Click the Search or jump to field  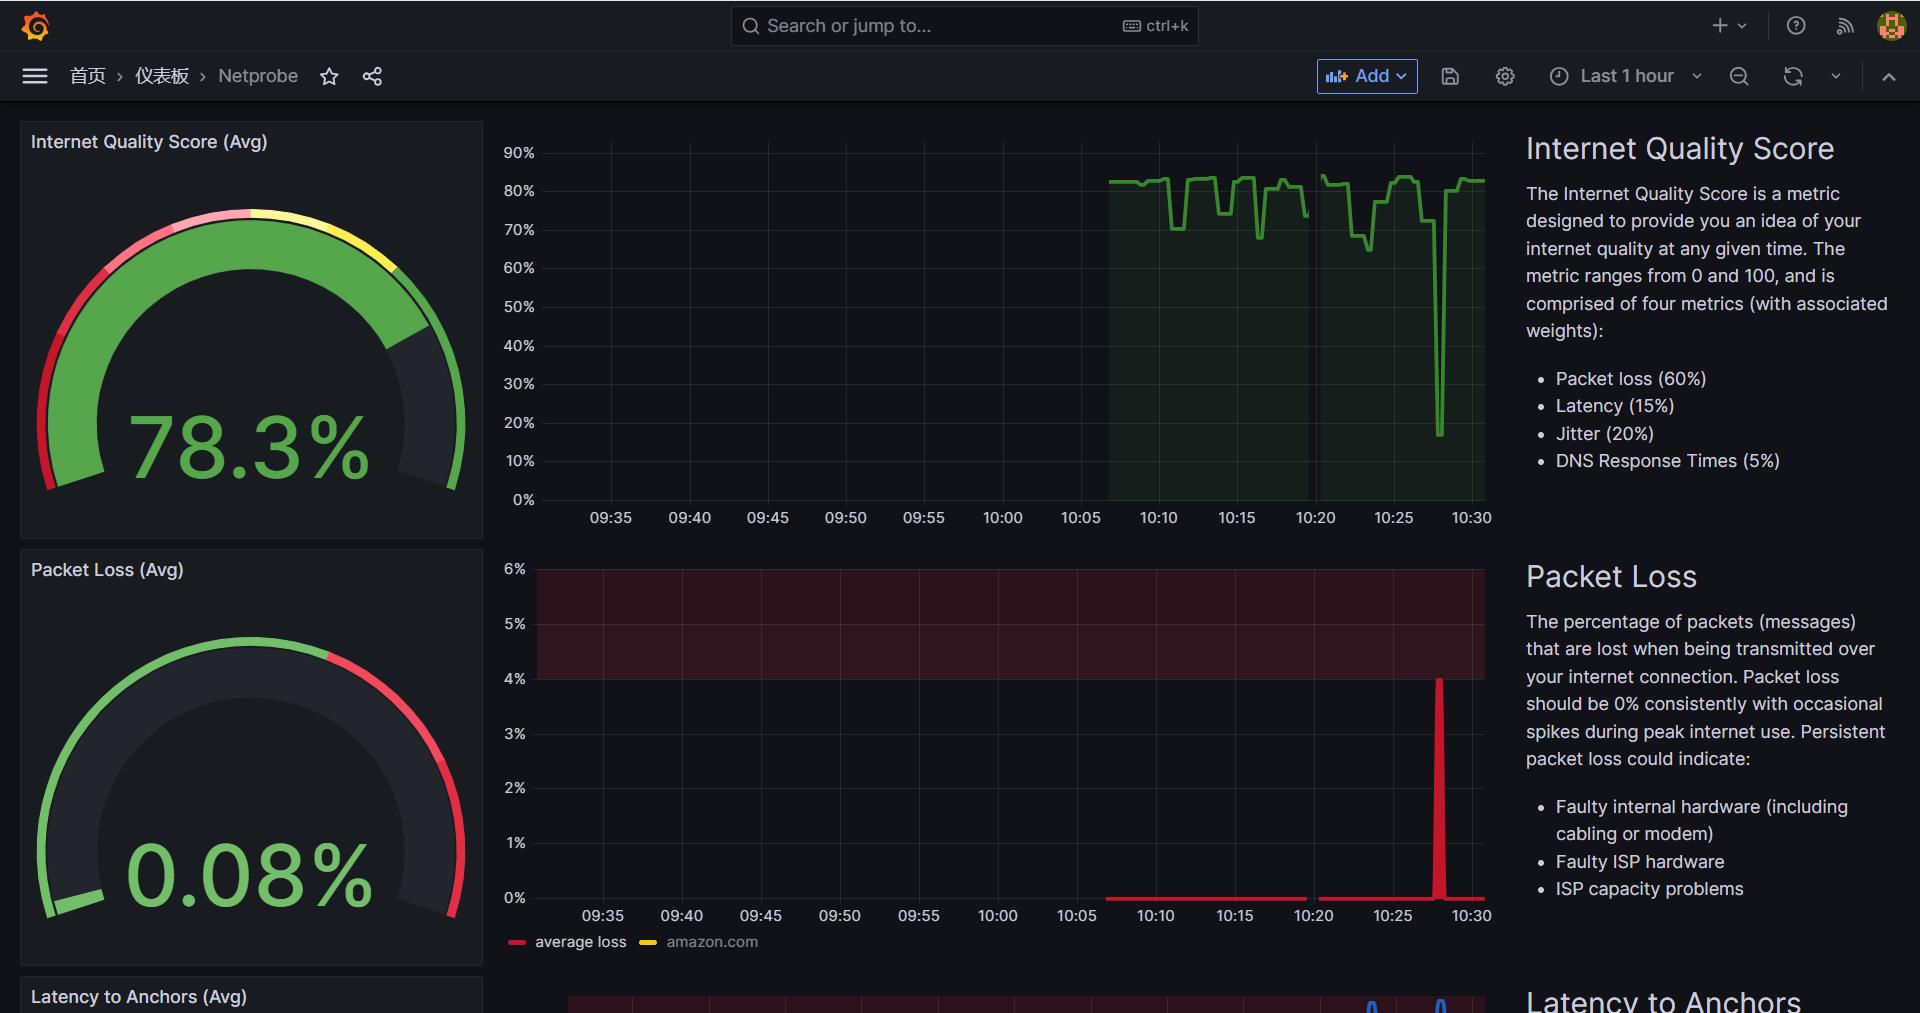(965, 26)
